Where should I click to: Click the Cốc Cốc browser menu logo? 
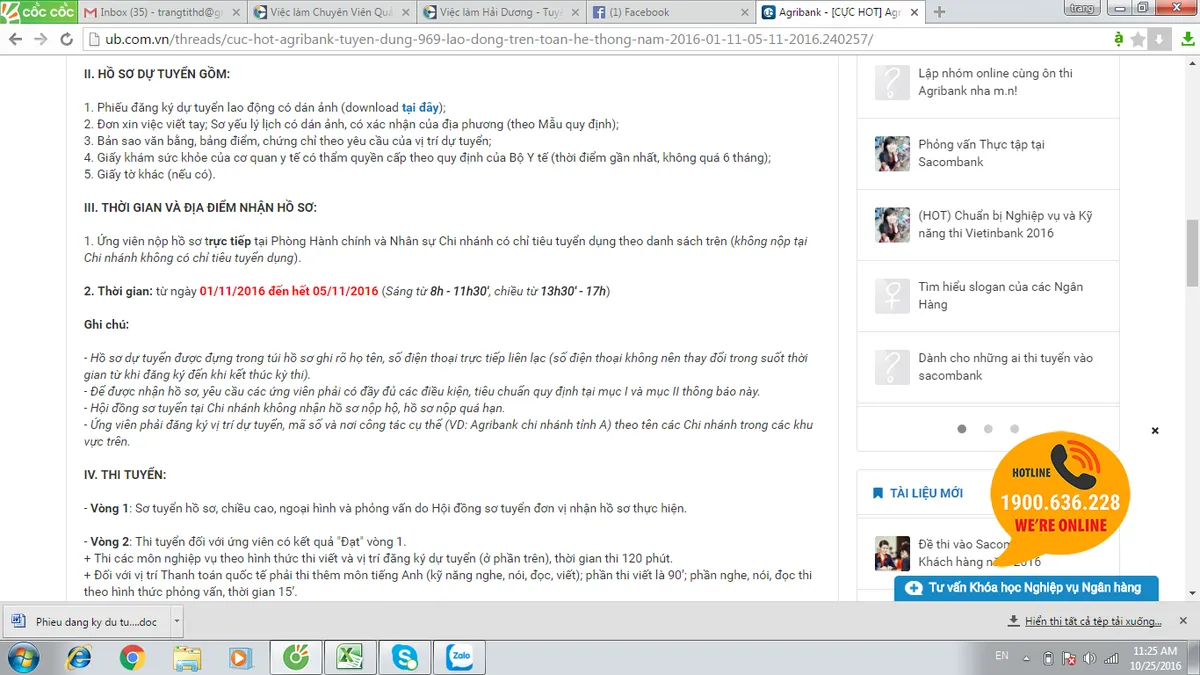pyautogui.click(x=37, y=12)
